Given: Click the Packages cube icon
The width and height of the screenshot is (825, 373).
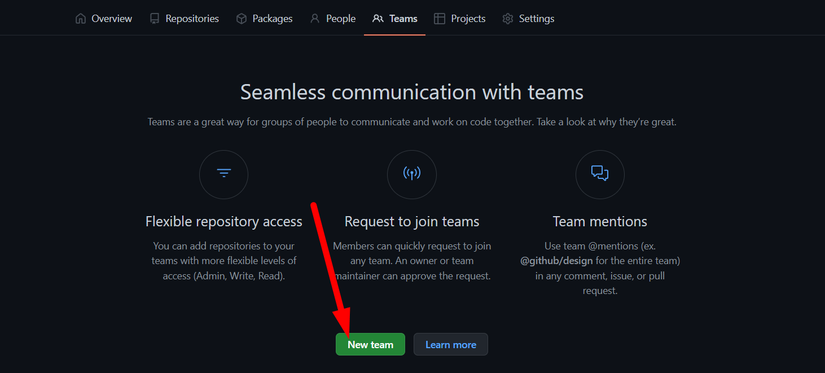Looking at the screenshot, I should (242, 18).
